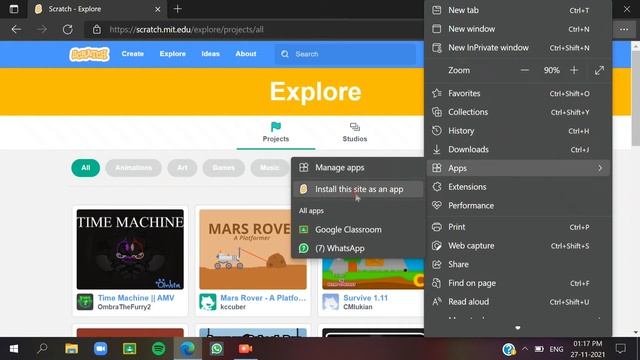This screenshot has width=640, height=360.
Task: Open Performance from the menu
Action: (518, 206)
